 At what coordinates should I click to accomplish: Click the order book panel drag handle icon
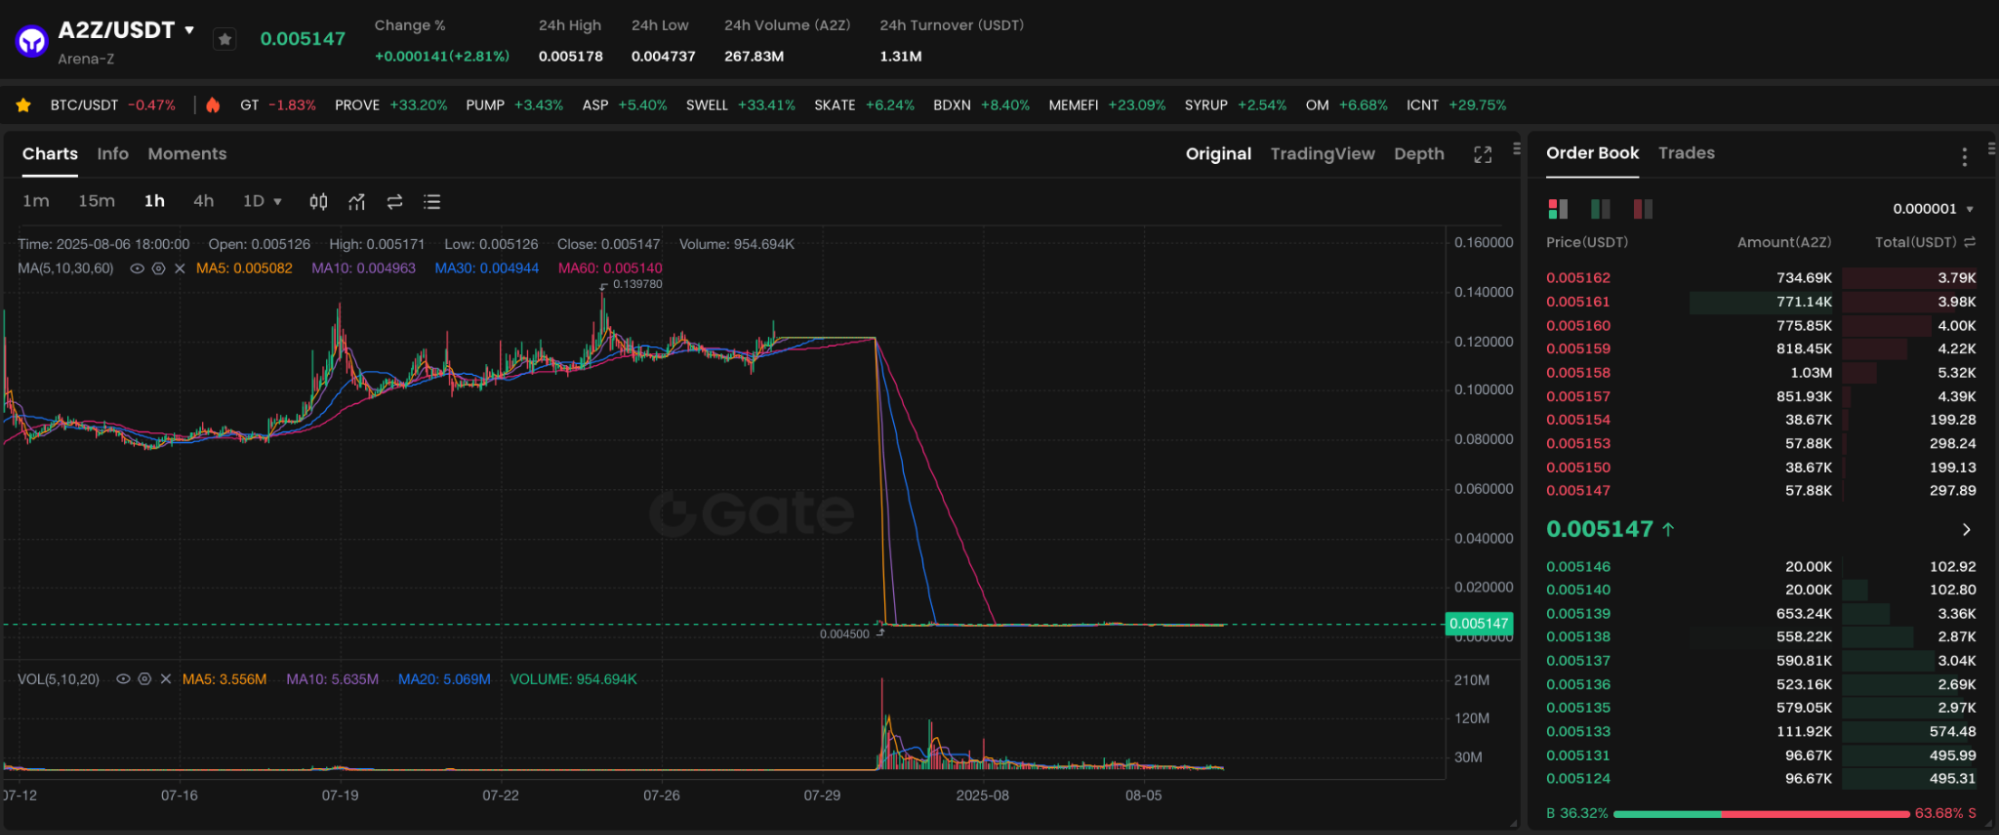click(1991, 149)
